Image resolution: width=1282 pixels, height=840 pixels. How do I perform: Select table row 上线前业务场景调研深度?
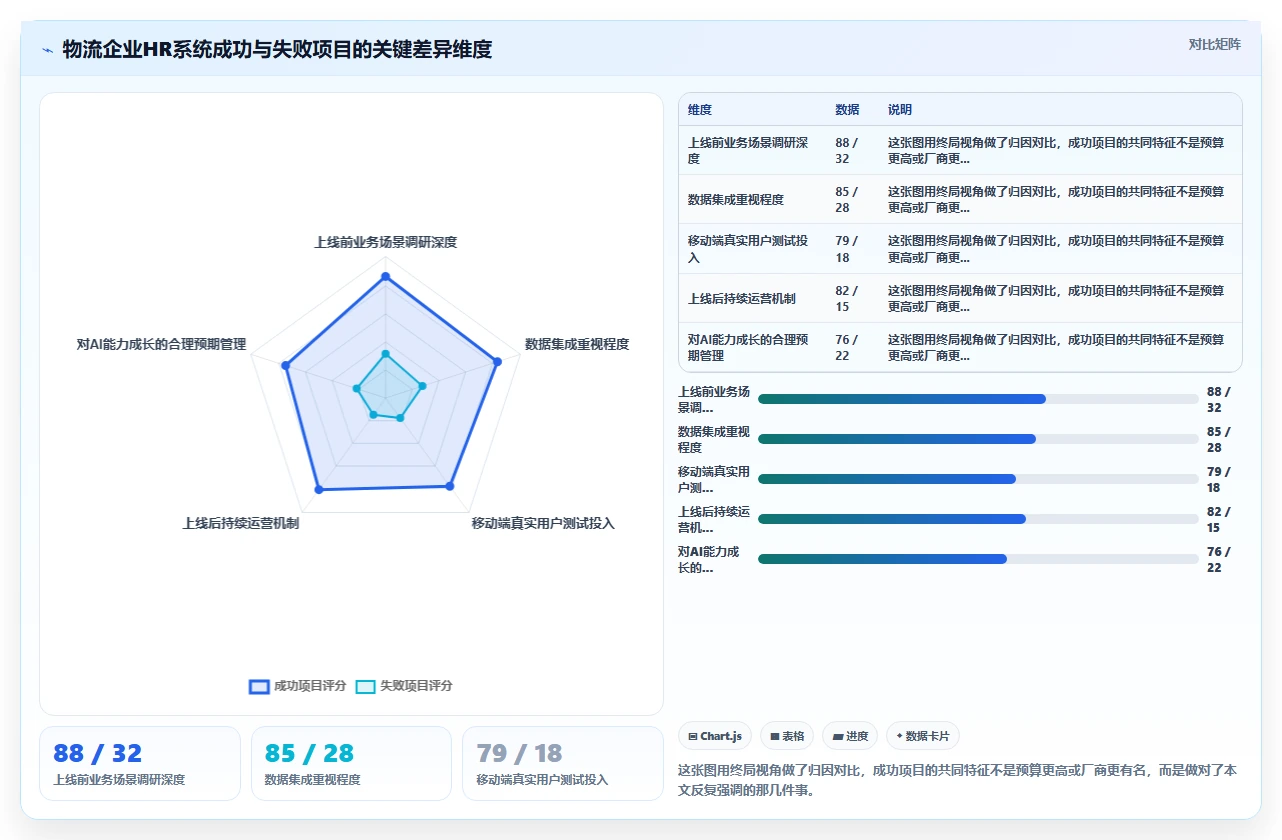(x=960, y=151)
